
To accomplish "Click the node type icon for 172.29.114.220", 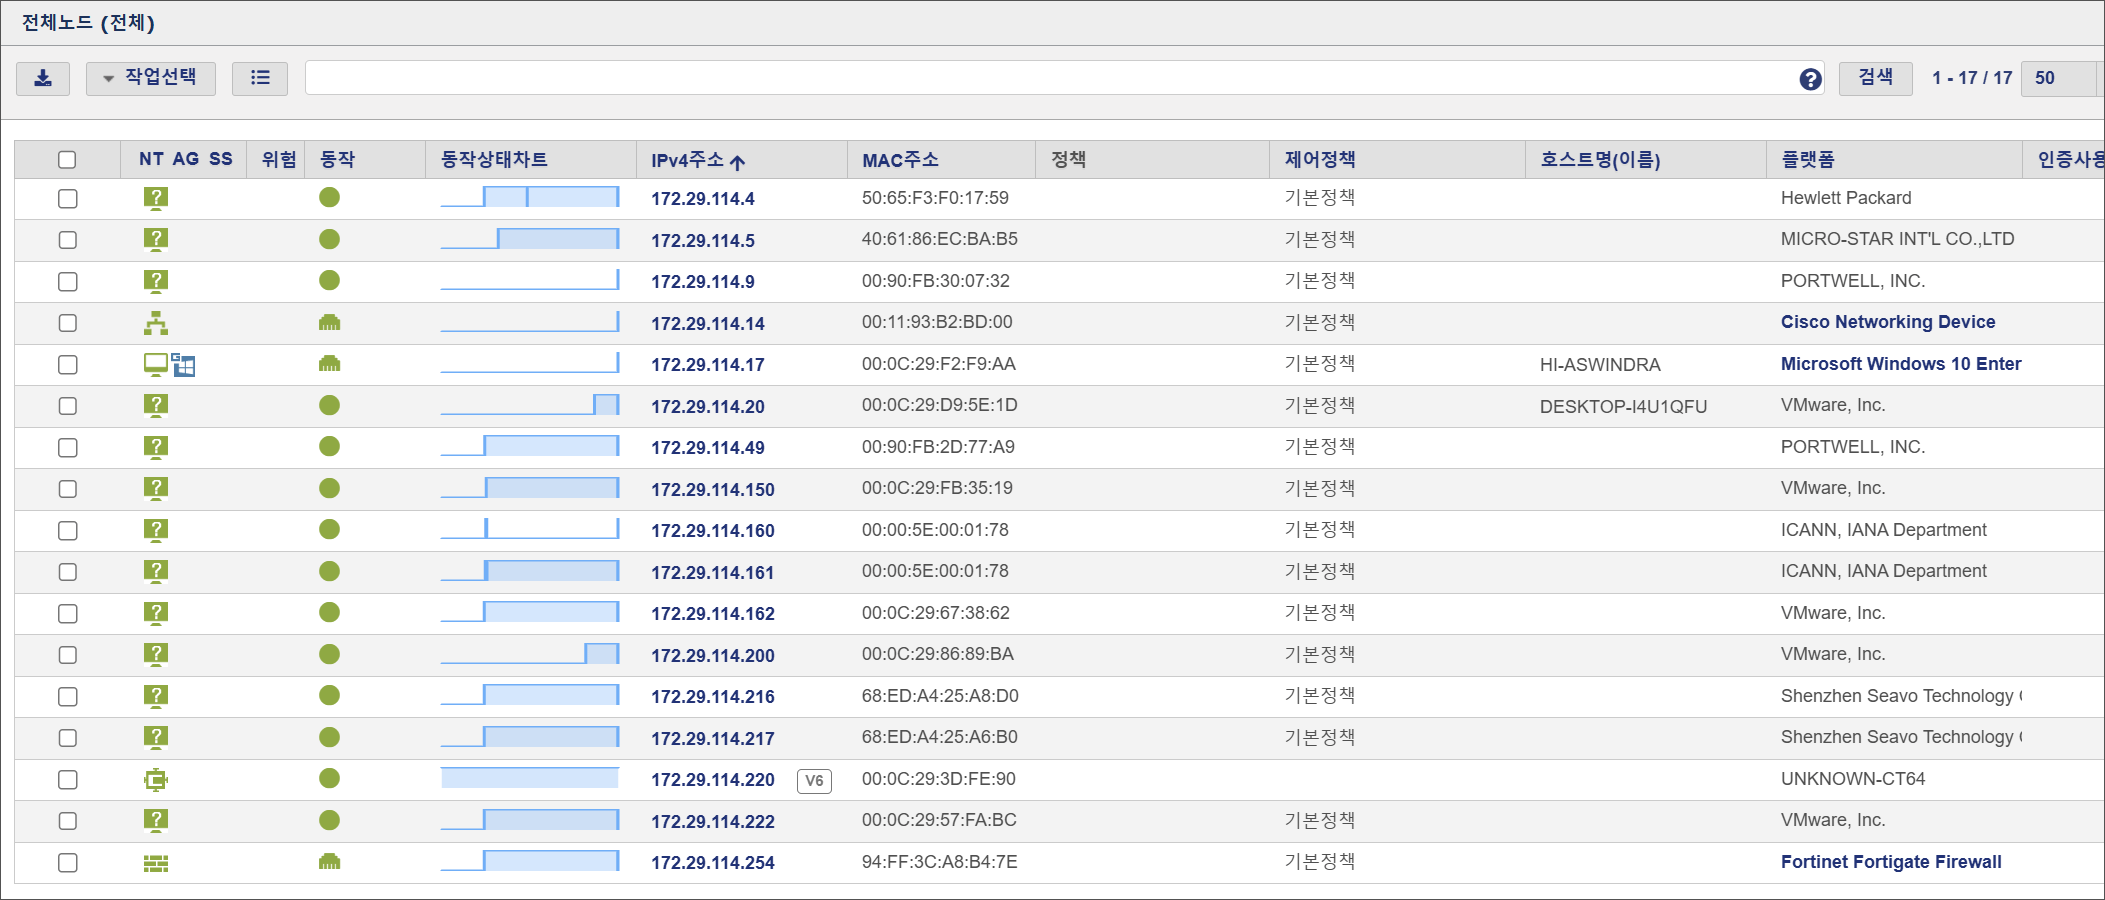I will [156, 780].
